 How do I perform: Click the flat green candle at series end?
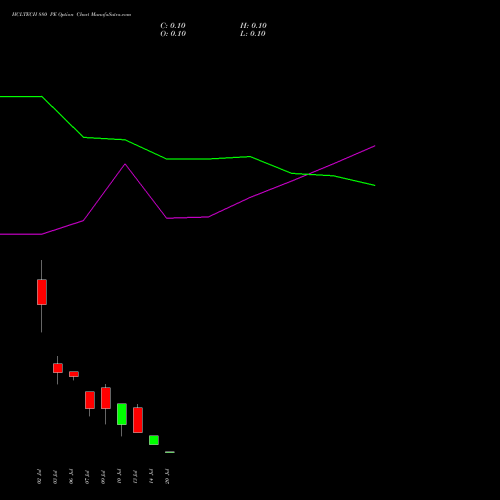(x=170, y=452)
